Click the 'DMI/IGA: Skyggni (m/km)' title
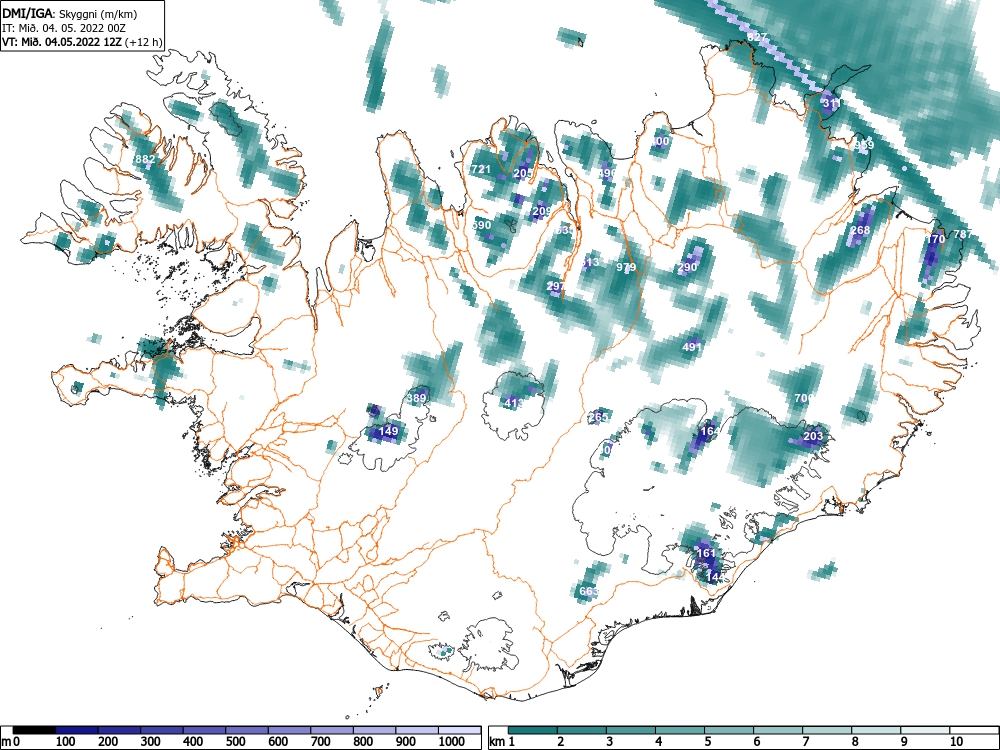The height and width of the screenshot is (750, 1000). [x=70, y=13]
